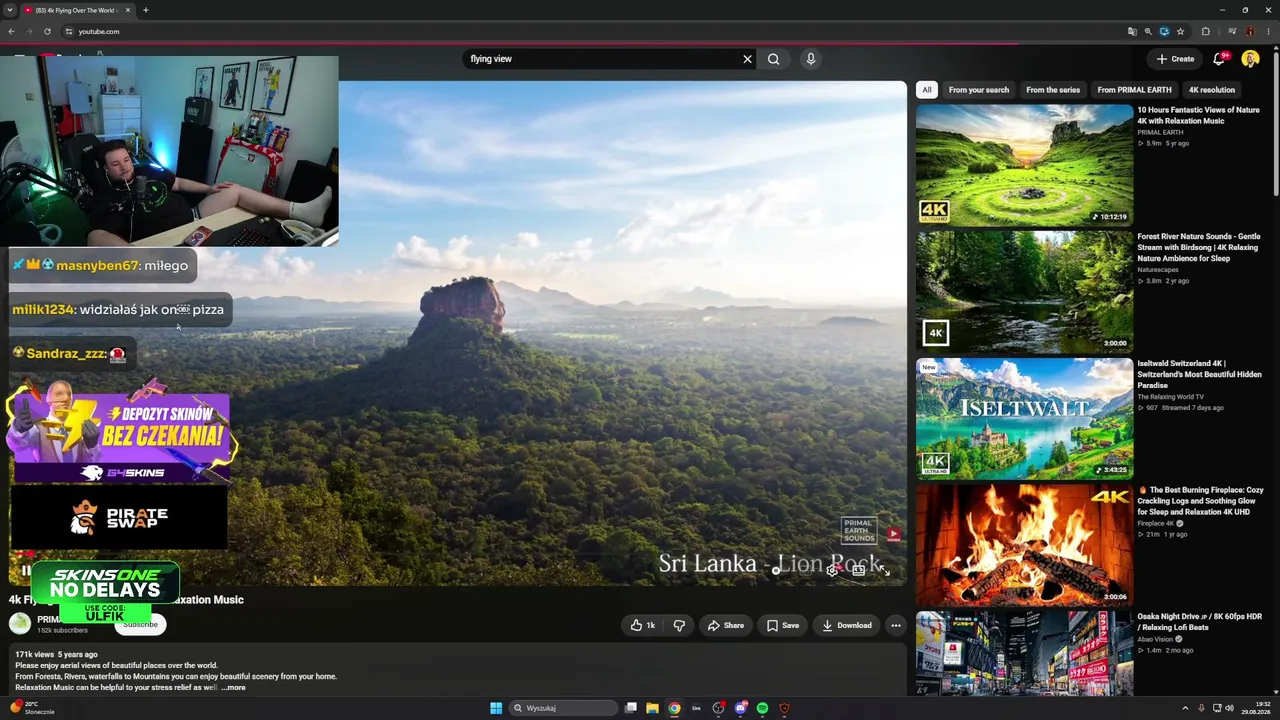Viewport: 1280px width, 720px height.
Task: Open the Best Burning Fireplace video title
Action: tap(1200, 501)
